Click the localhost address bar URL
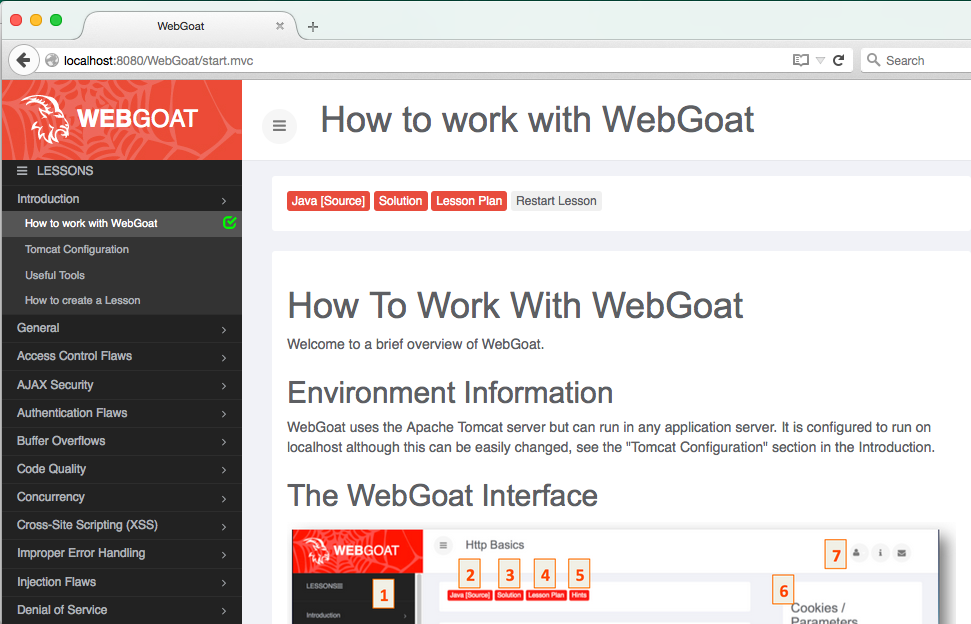 (159, 61)
